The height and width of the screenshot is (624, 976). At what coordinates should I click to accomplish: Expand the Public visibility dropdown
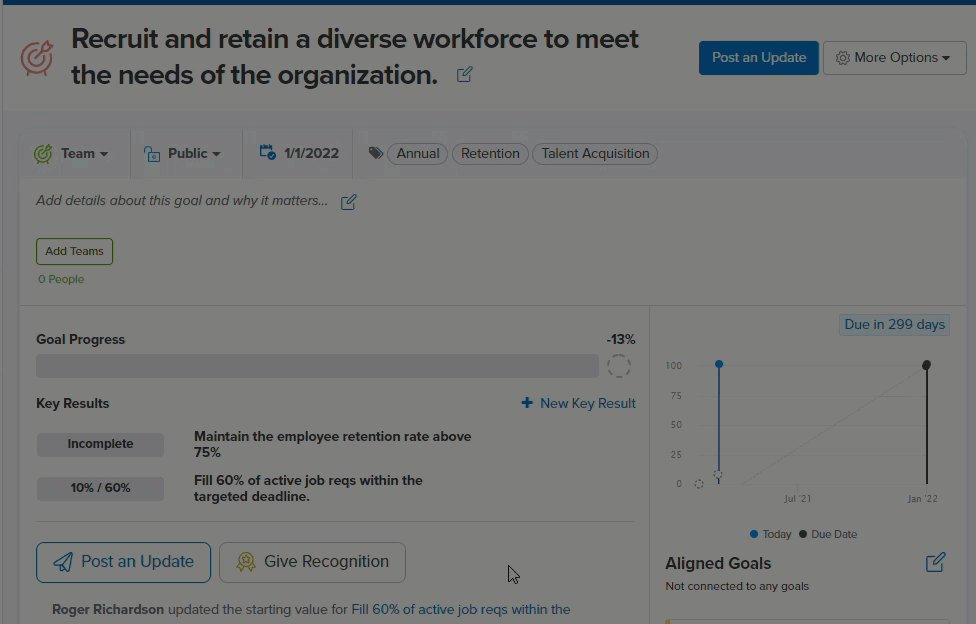tap(182, 153)
